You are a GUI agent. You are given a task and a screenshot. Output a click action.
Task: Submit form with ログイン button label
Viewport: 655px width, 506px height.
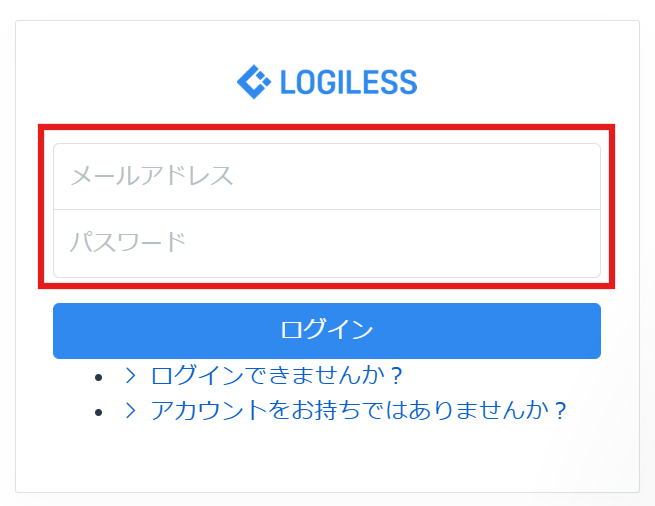point(326,330)
